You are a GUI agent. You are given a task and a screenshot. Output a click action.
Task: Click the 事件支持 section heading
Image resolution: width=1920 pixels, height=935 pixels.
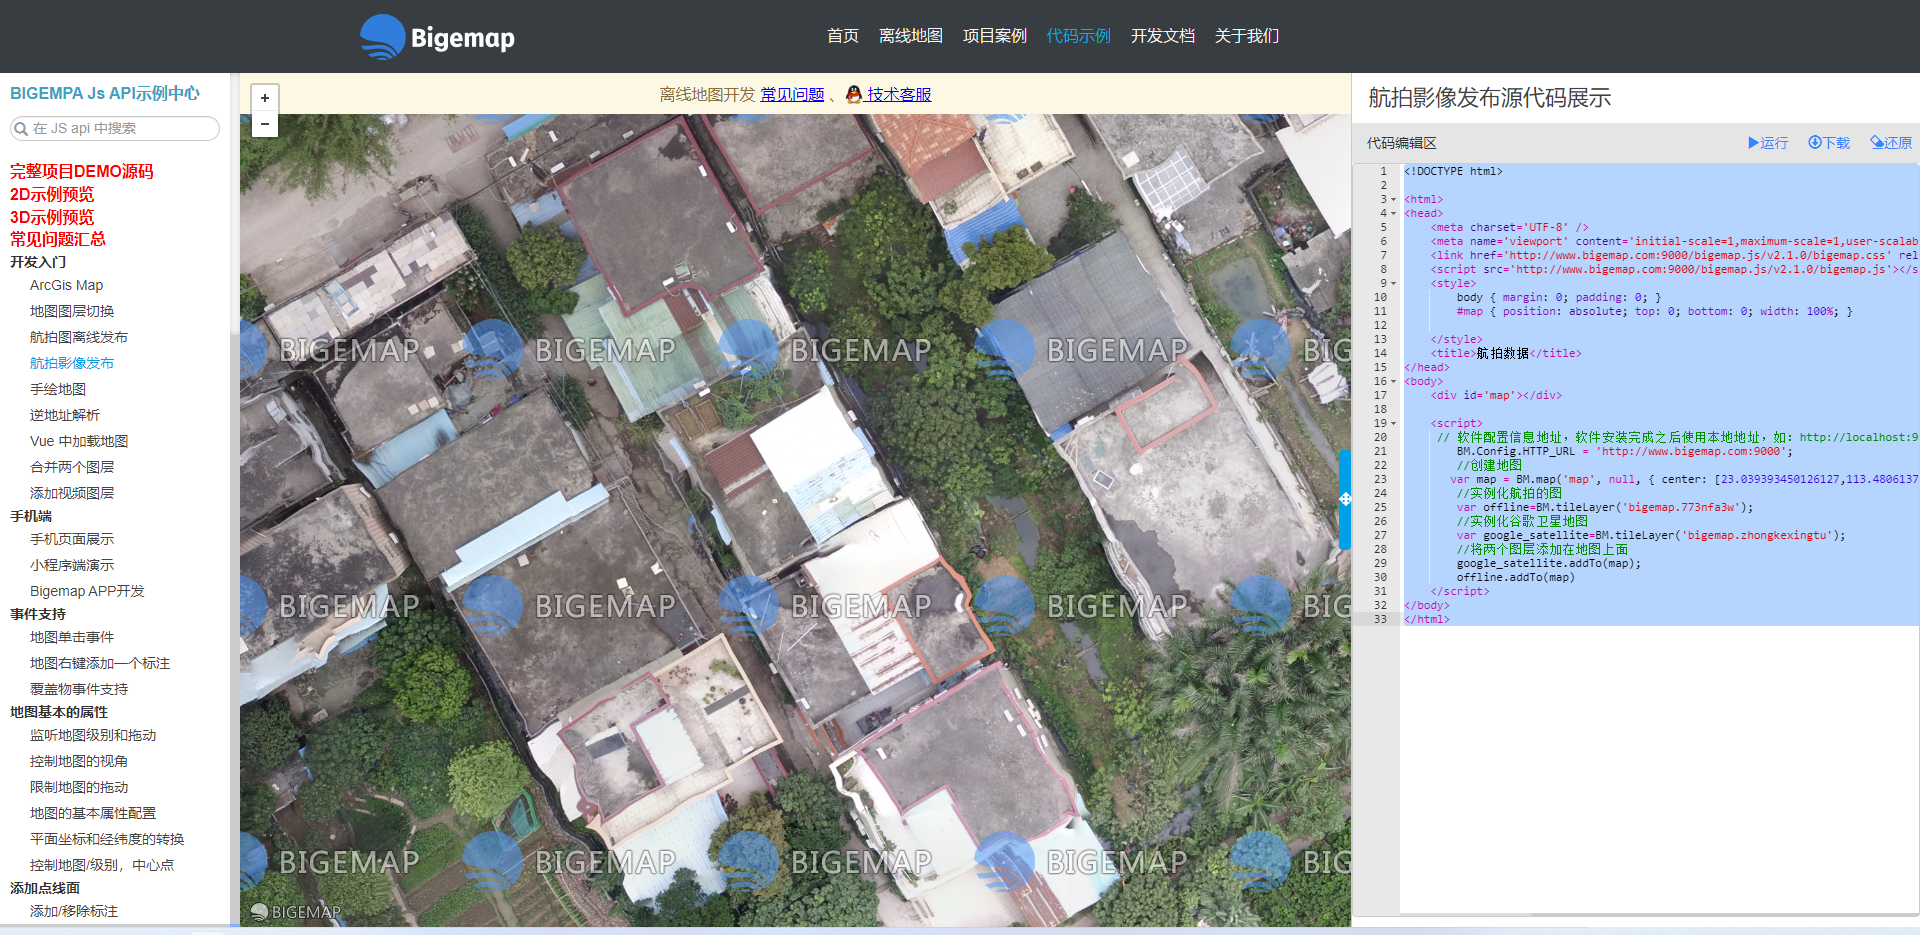(x=38, y=614)
